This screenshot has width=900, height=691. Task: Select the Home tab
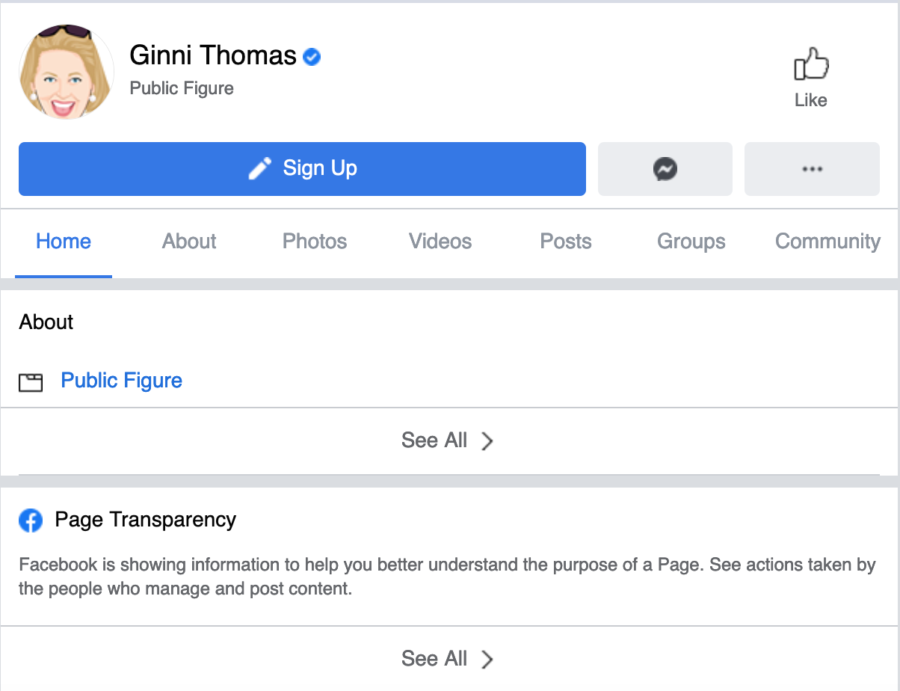(x=63, y=241)
